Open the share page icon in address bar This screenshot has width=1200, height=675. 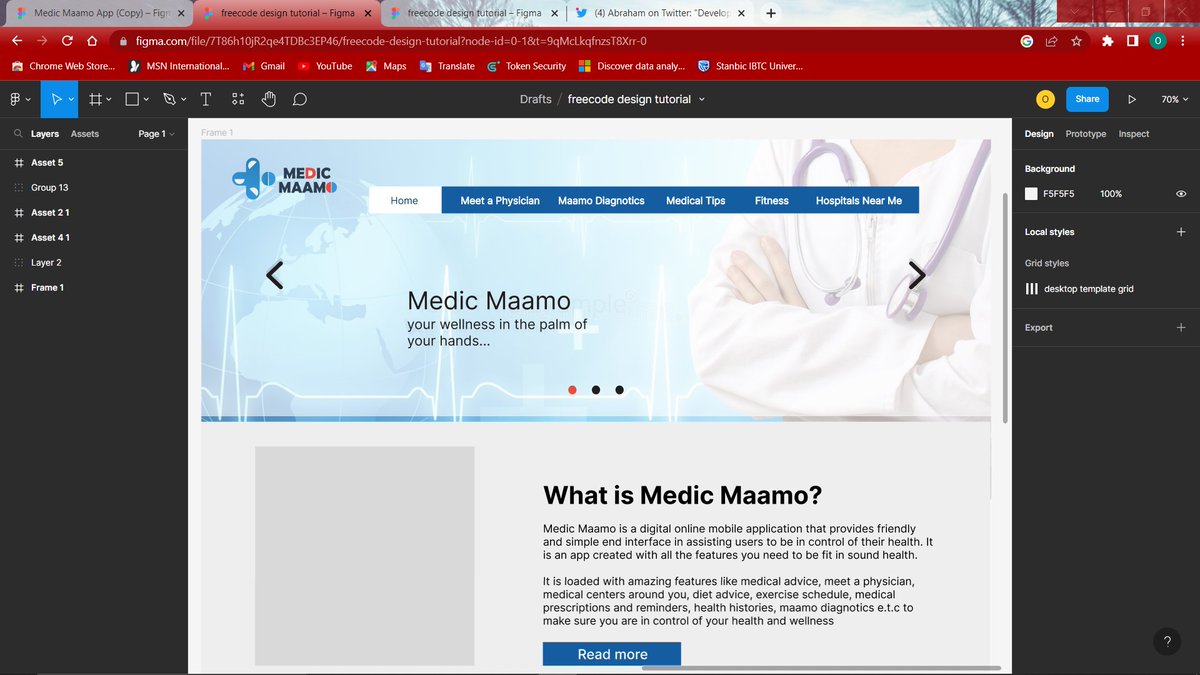pyautogui.click(x=1051, y=41)
